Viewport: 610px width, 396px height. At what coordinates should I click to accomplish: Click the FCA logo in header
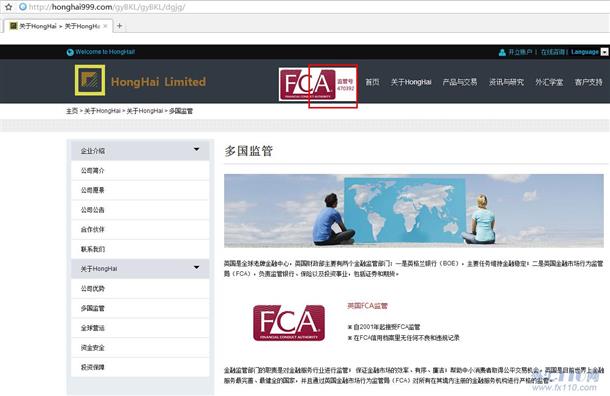coord(307,84)
